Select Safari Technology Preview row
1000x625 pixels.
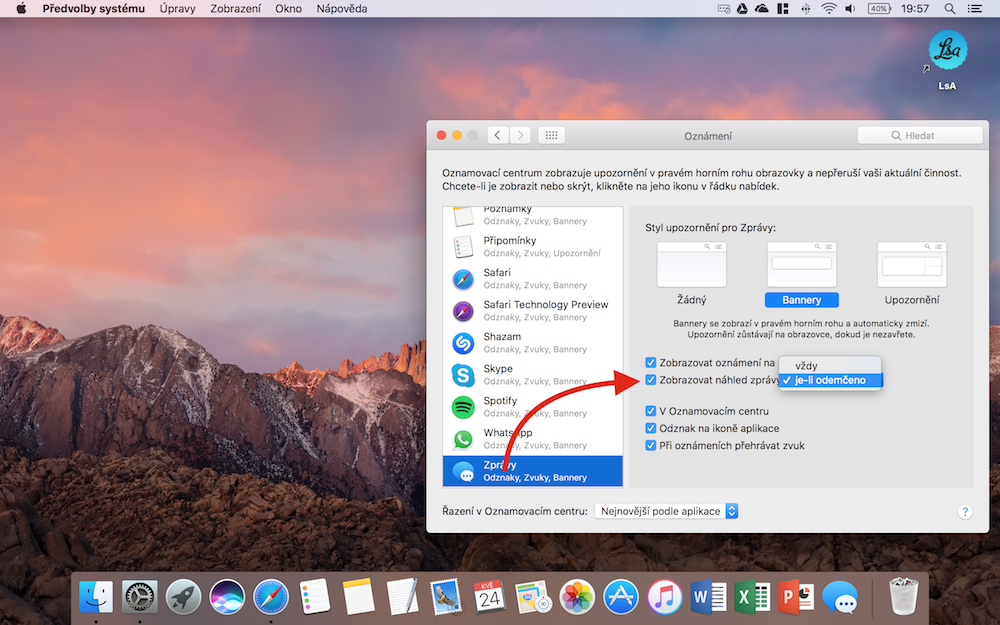click(x=533, y=311)
